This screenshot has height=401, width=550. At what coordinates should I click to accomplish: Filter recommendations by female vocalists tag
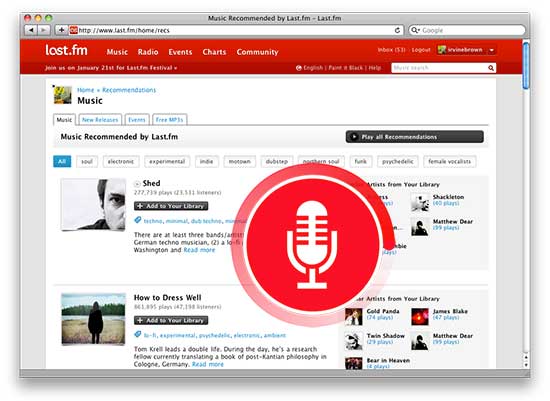450,161
